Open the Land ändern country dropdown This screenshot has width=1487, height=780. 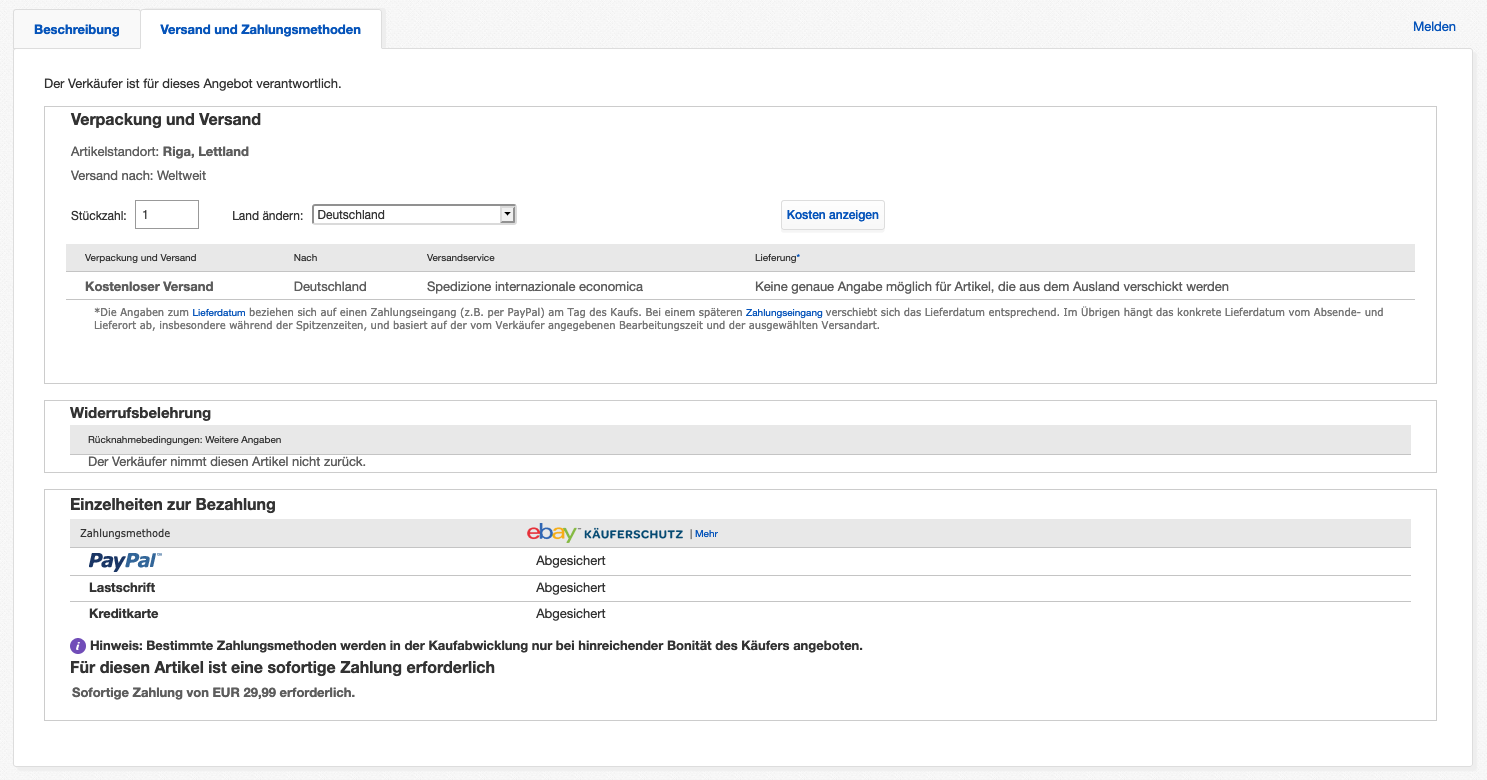point(413,214)
